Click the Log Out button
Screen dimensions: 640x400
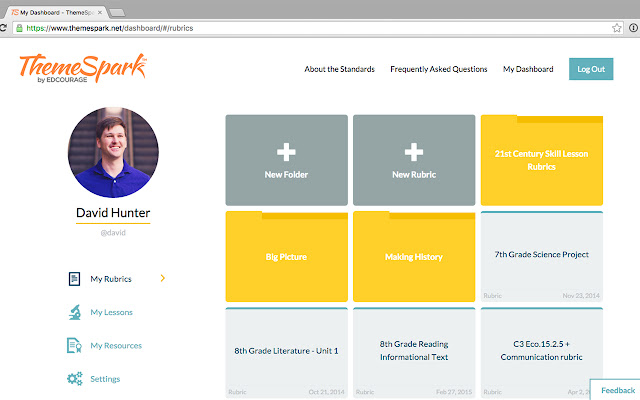point(591,69)
